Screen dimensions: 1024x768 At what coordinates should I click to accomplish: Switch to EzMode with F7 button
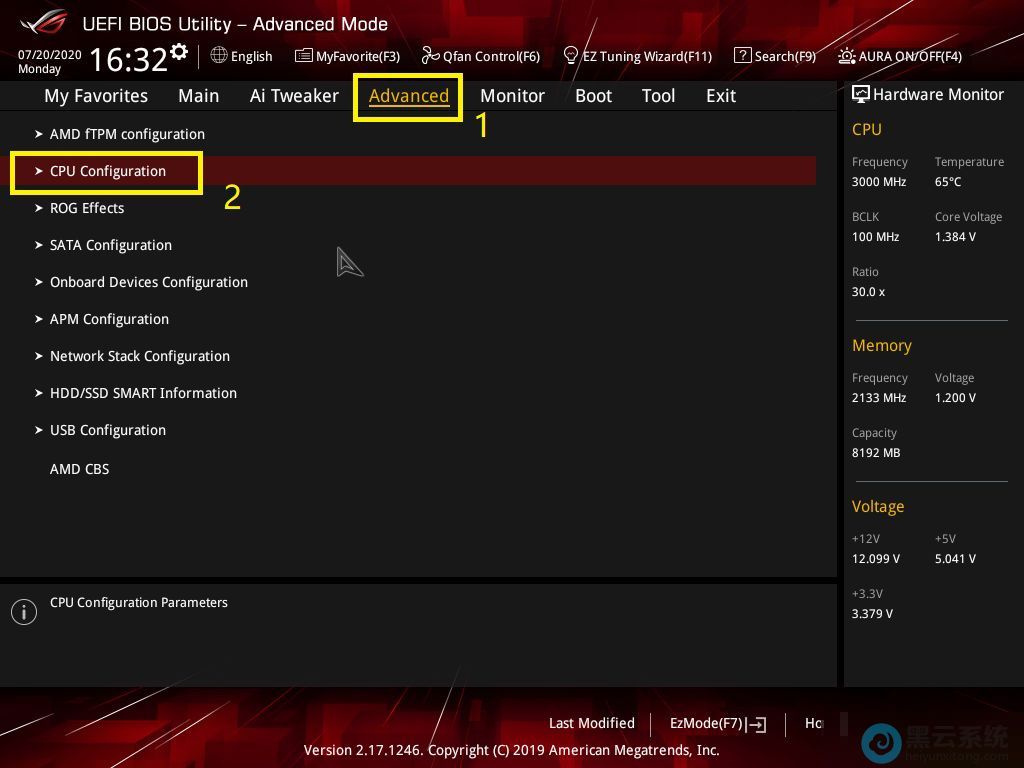pos(715,723)
